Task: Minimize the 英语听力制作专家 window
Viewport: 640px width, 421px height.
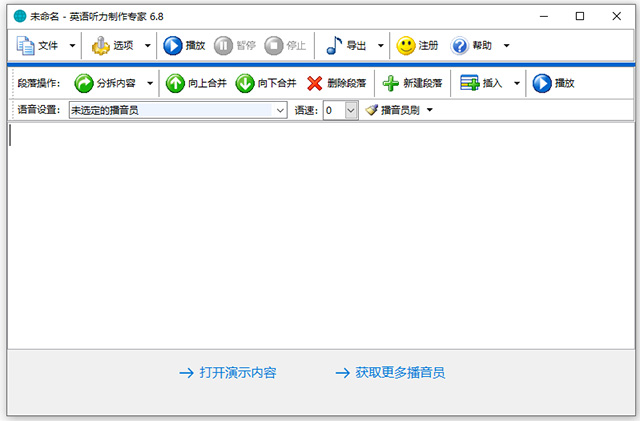Action: (544, 16)
